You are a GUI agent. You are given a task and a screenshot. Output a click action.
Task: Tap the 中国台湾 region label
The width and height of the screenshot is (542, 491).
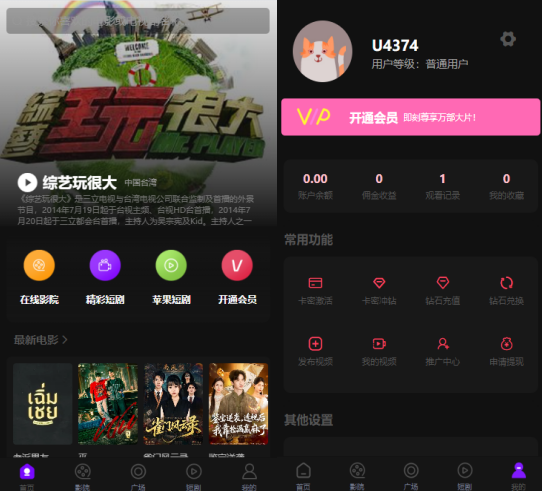point(141,183)
